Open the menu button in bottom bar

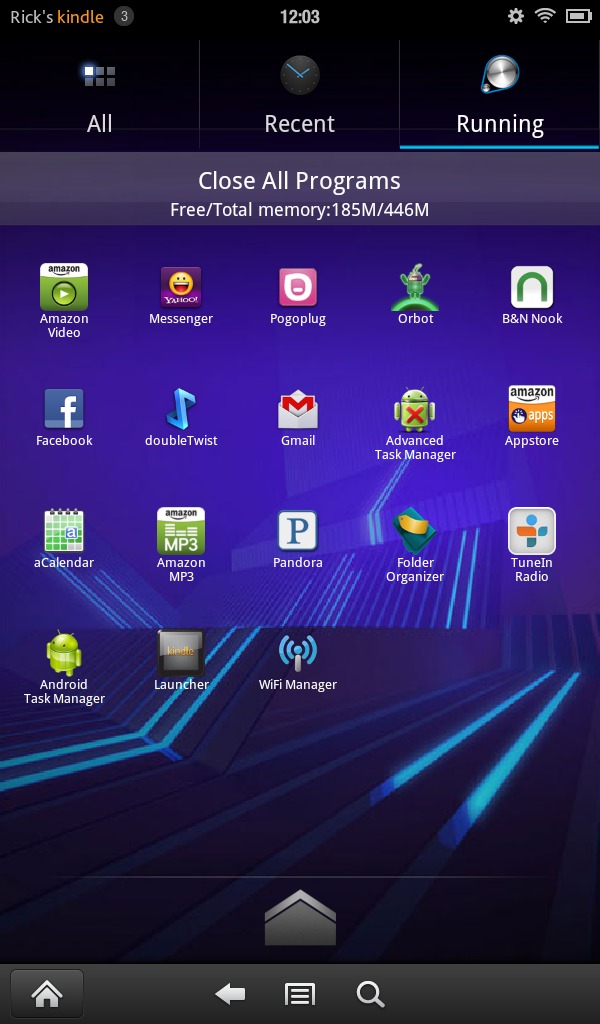300,995
